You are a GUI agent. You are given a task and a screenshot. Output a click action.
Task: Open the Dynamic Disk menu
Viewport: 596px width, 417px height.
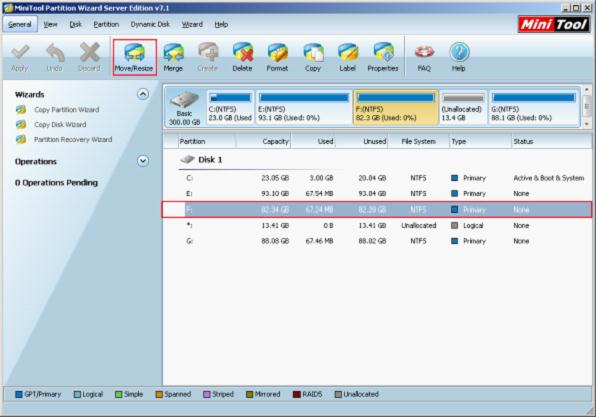point(150,24)
